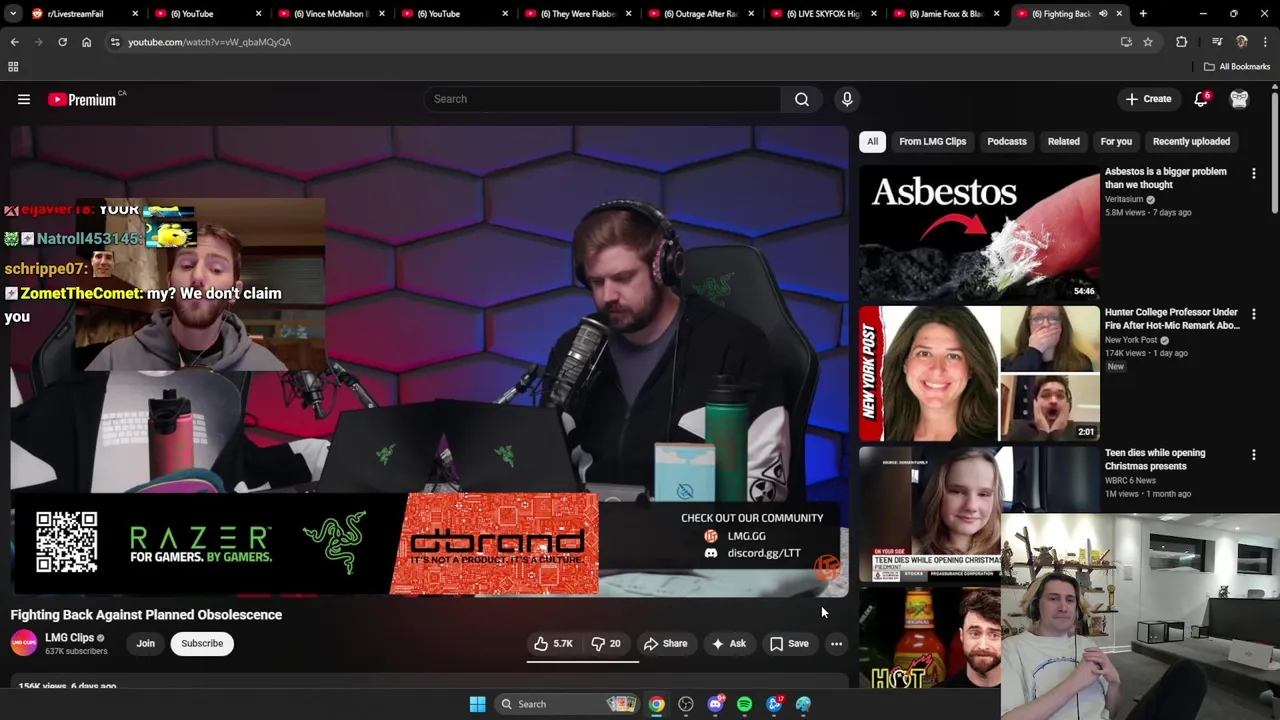Open the YouTube account avatar menu
Image resolution: width=1280 pixels, height=720 pixels.
[1239, 99]
